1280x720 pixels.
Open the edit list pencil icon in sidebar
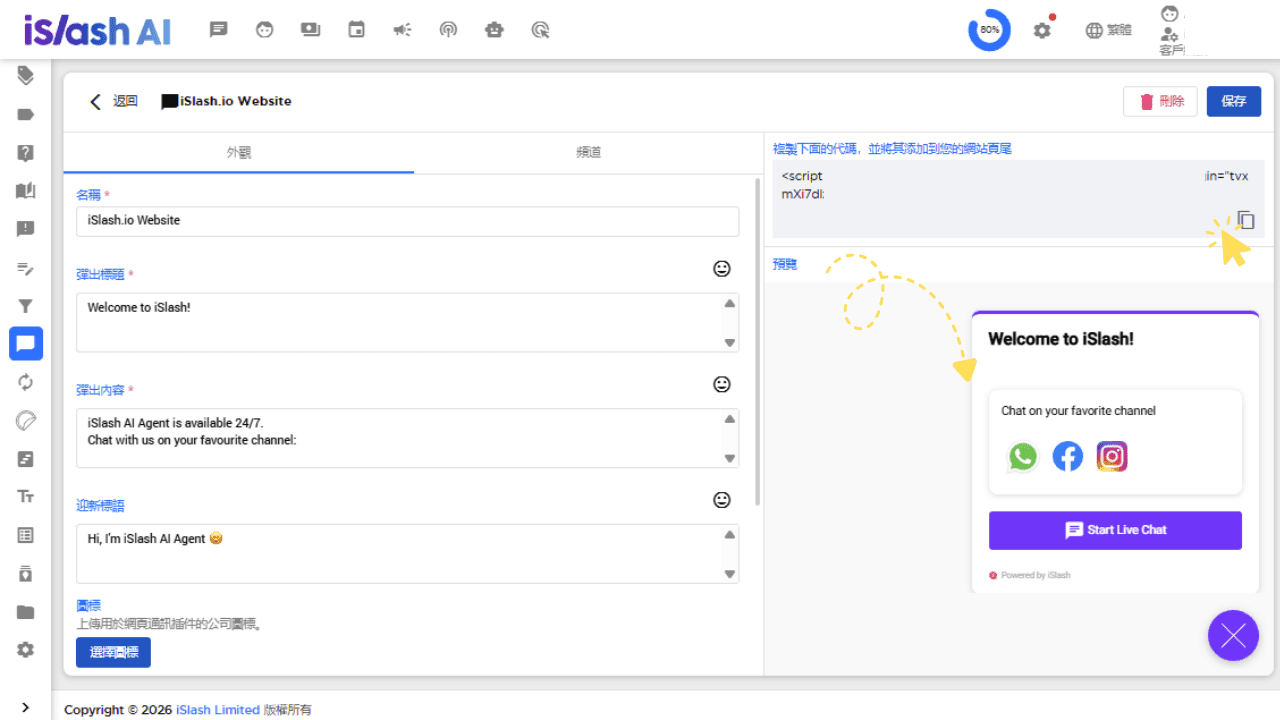click(26, 268)
